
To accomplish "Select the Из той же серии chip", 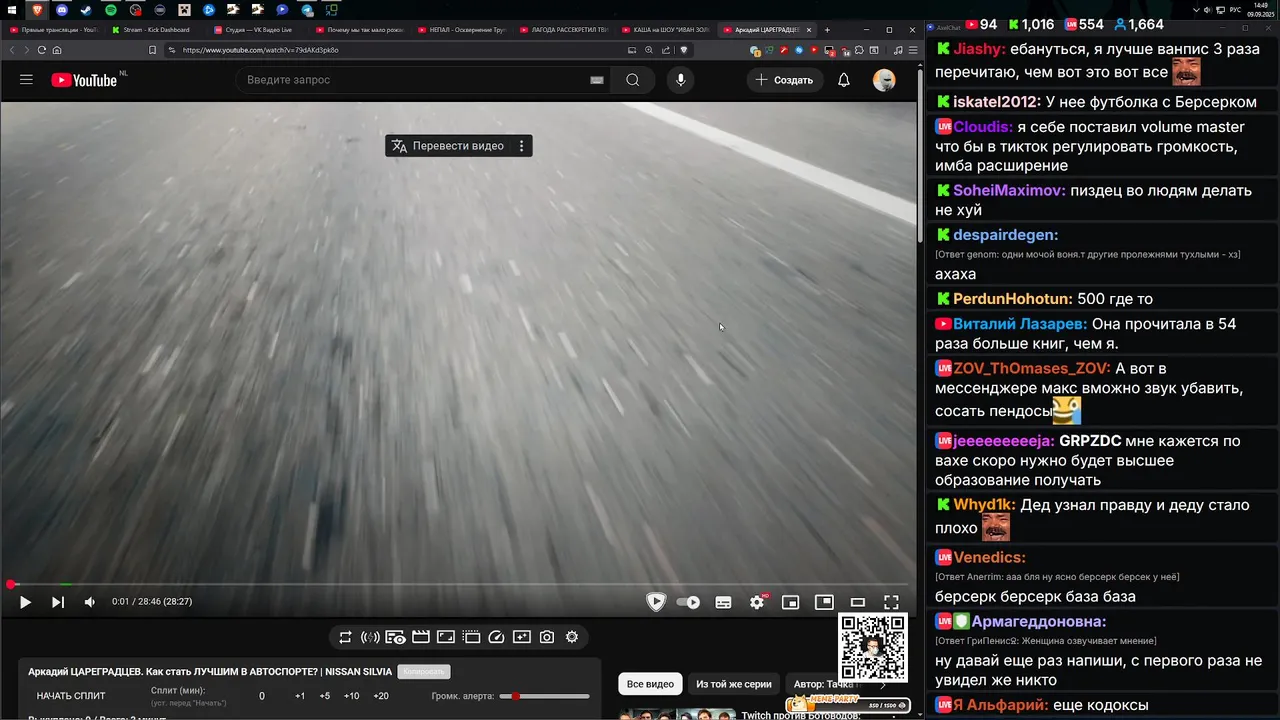I will 734,684.
